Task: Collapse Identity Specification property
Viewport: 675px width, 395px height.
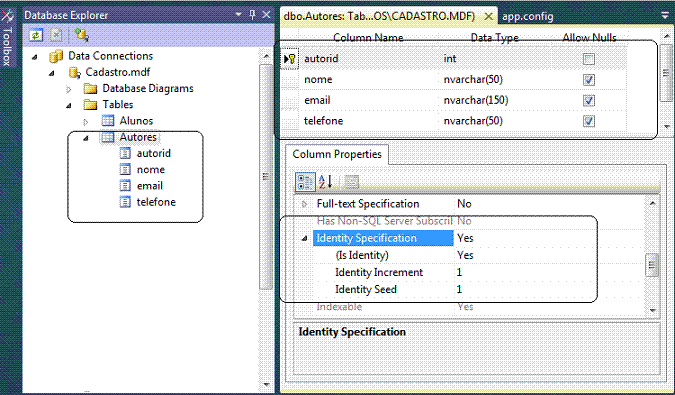Action: click(x=305, y=238)
